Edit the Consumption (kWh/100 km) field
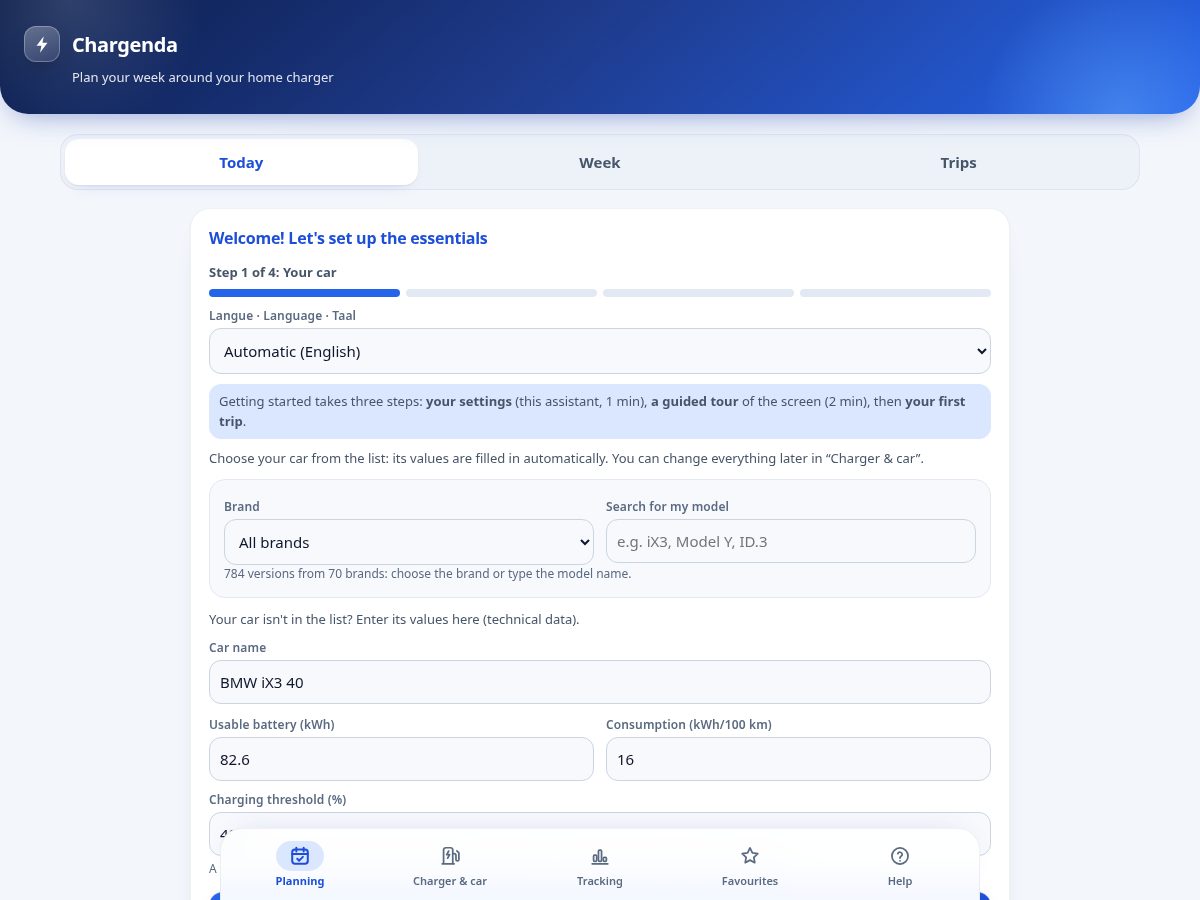 pyautogui.click(x=798, y=759)
